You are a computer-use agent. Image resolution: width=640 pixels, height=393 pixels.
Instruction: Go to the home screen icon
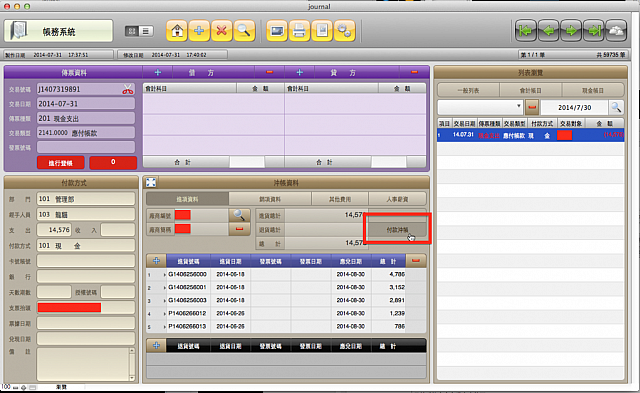click(x=177, y=31)
